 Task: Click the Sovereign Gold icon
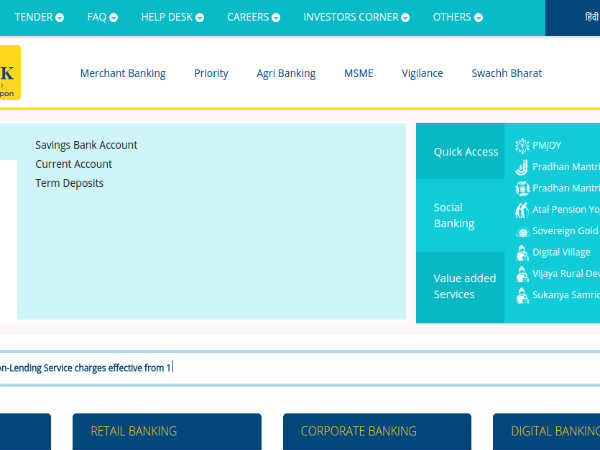pyautogui.click(x=522, y=231)
